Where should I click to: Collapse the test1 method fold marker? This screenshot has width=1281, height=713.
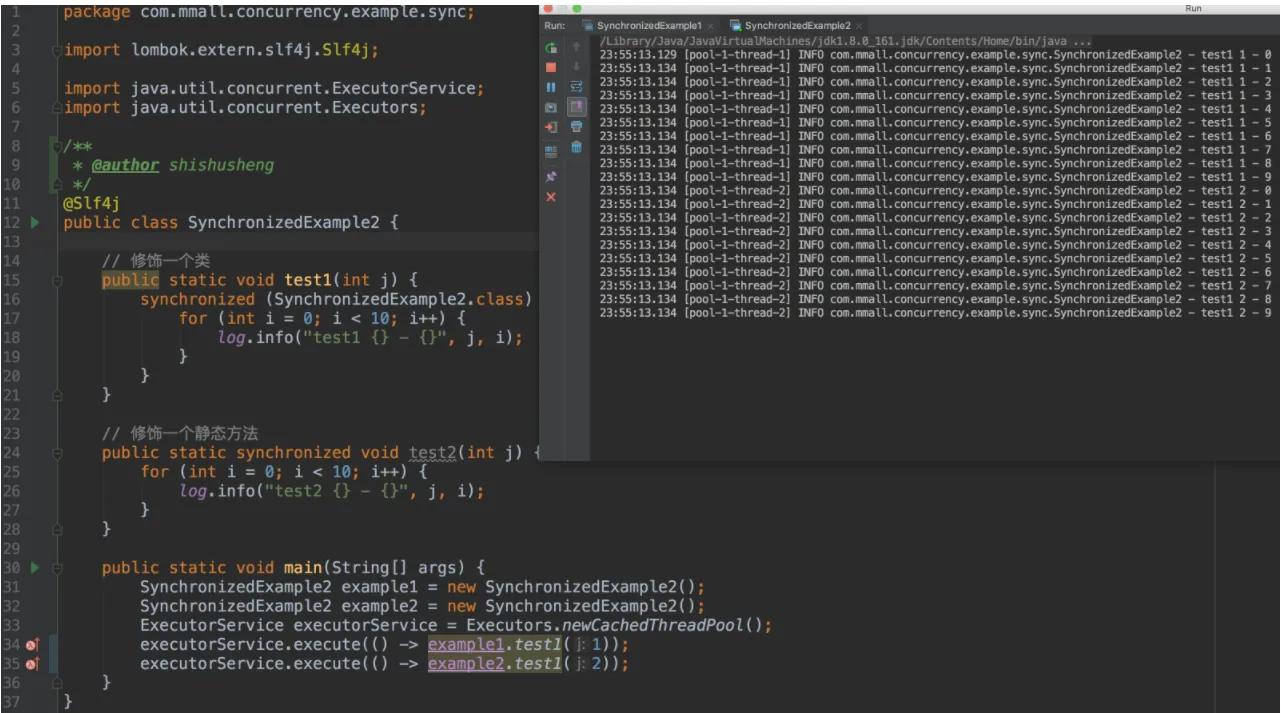tap(56, 281)
